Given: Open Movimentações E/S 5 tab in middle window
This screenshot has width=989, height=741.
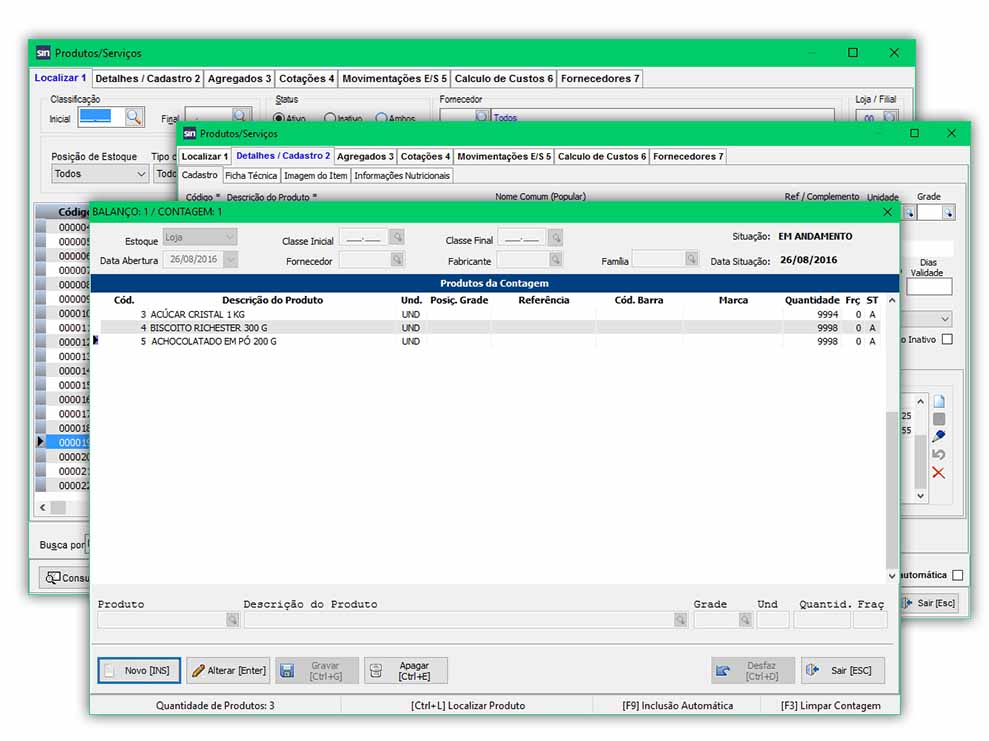Looking at the screenshot, I should (504, 156).
